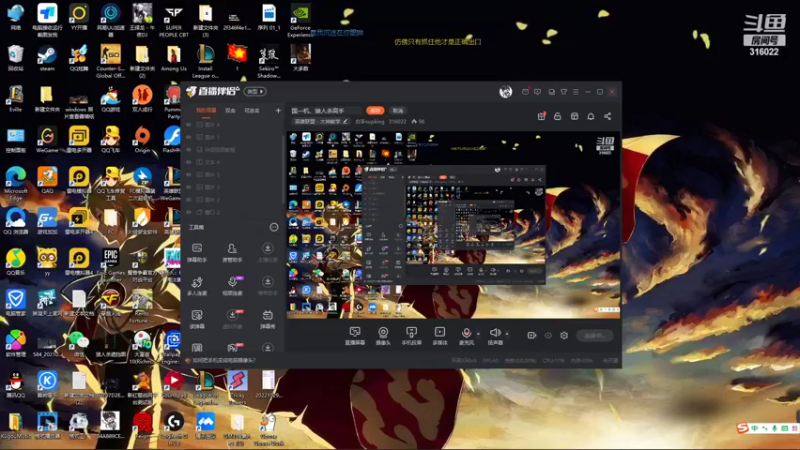Open the stream category tag dropdown

click(x=321, y=121)
